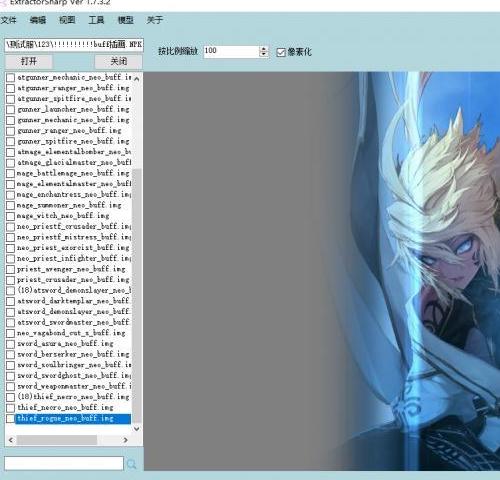Select atmage_elementalbomber_neo entry

pos(74,152)
